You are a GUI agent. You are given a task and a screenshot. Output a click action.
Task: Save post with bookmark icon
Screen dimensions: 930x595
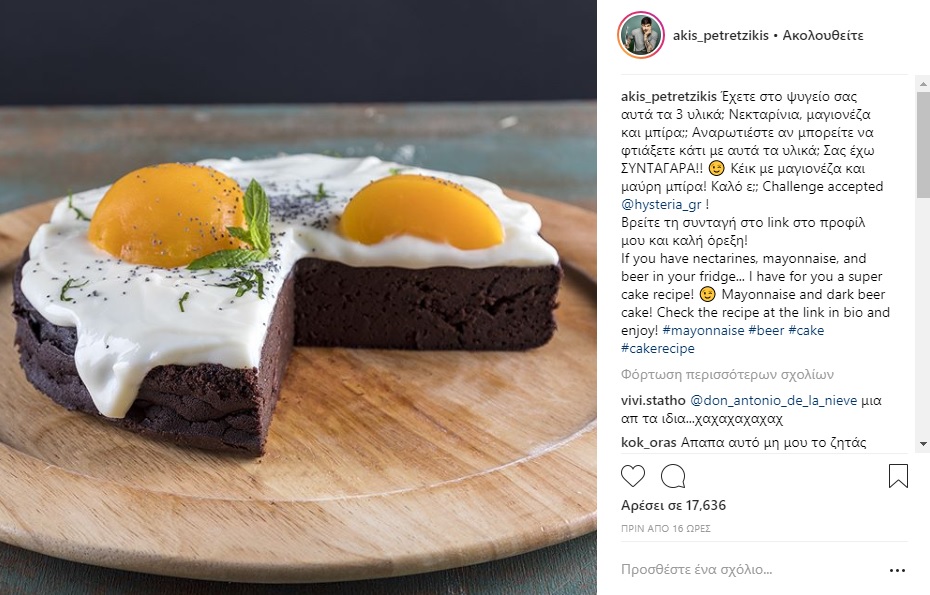point(898,476)
